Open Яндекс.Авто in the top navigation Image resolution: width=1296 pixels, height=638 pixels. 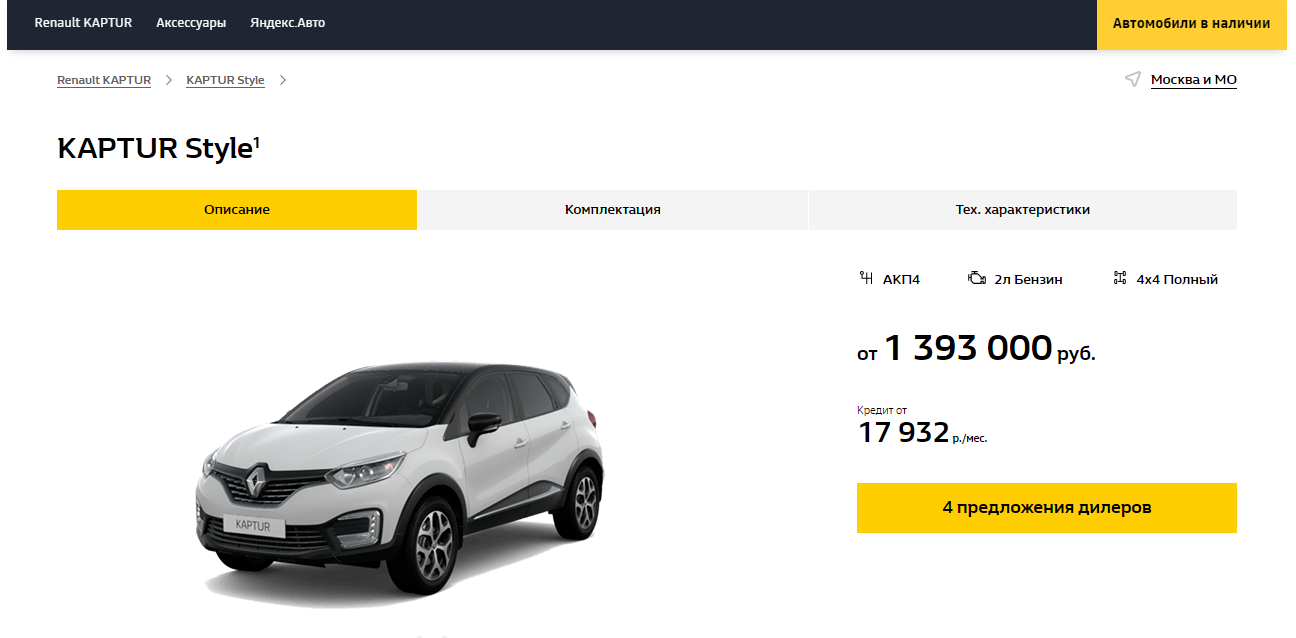(287, 23)
